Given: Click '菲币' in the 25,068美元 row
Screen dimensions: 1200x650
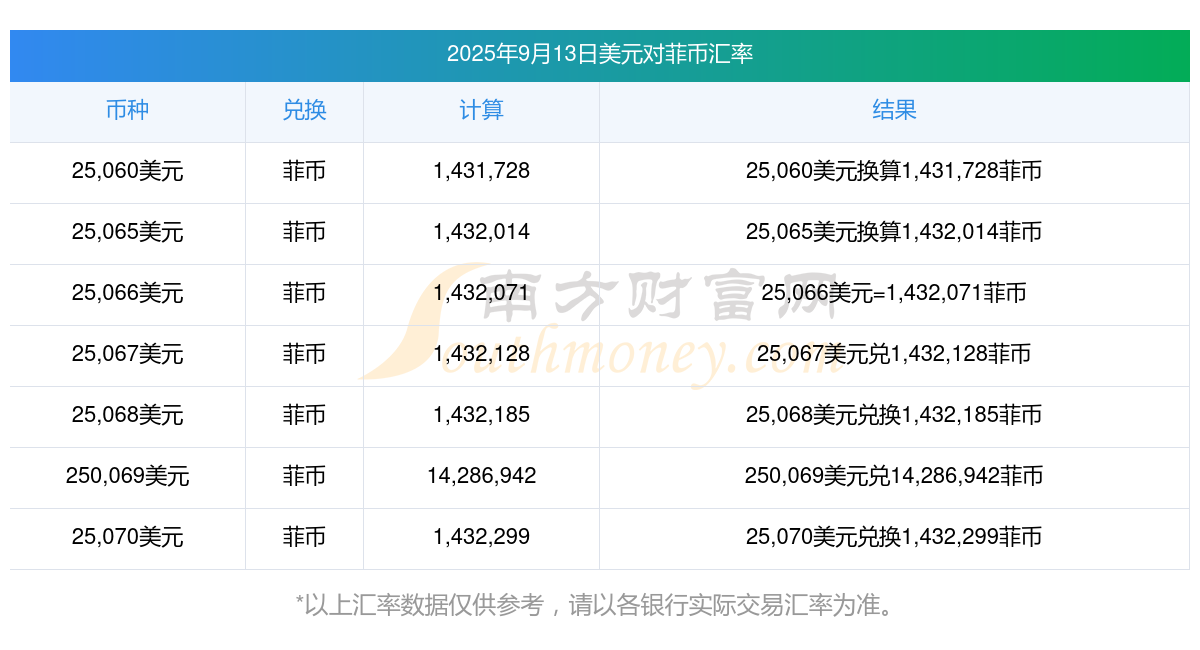Looking at the screenshot, I should pyautogui.click(x=304, y=415).
